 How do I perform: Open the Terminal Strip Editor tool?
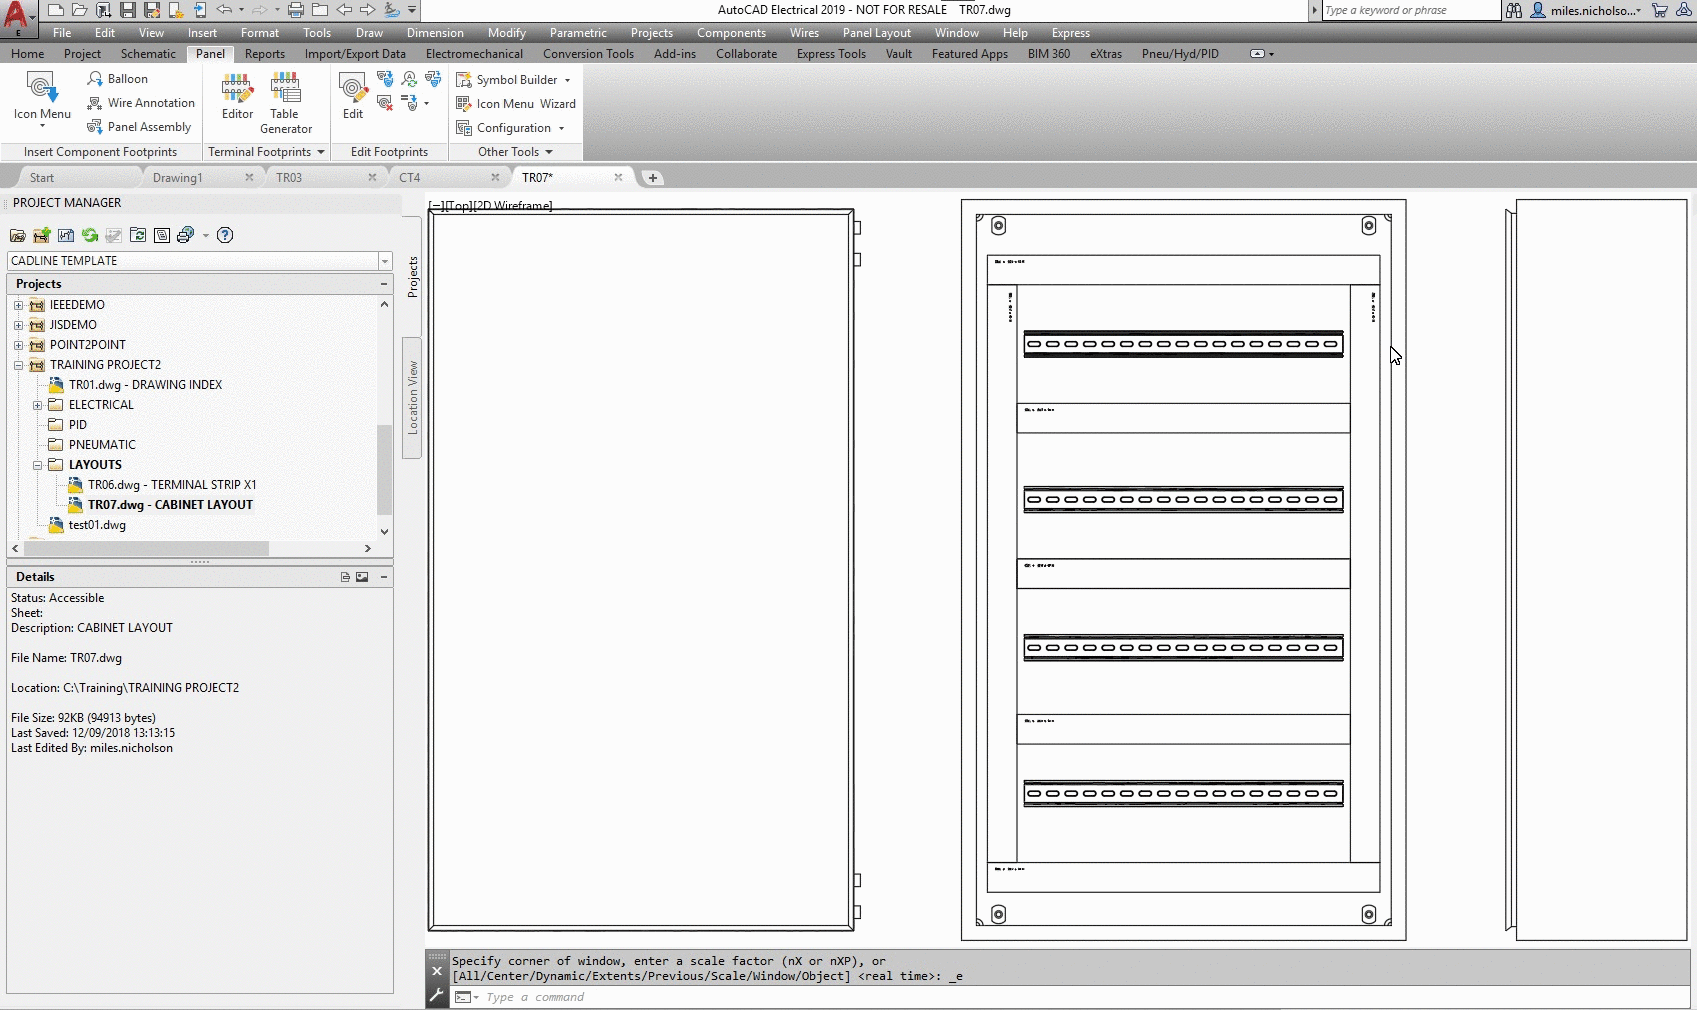237,96
